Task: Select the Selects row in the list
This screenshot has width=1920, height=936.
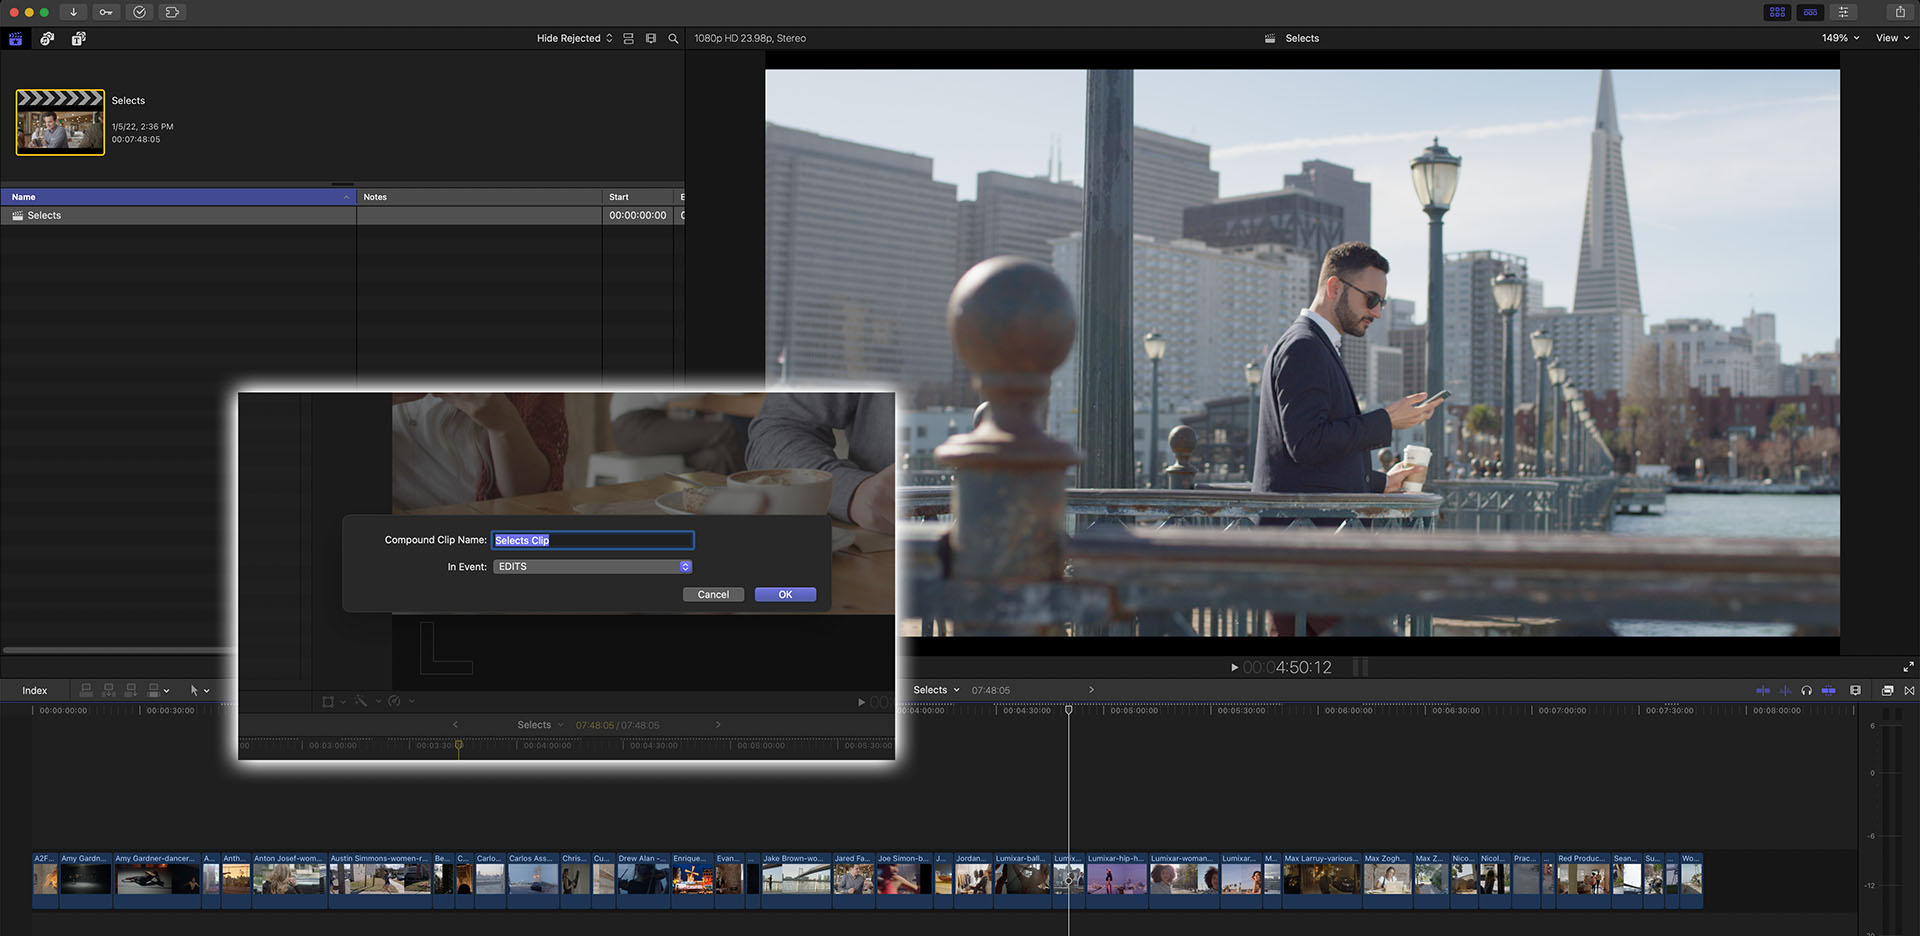Action: pyautogui.click(x=342, y=215)
